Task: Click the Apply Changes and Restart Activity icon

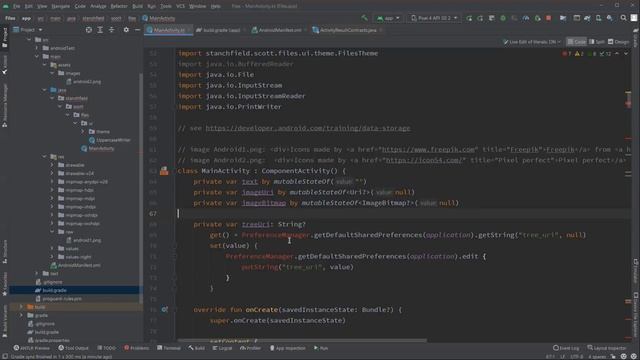Action: coord(469,18)
